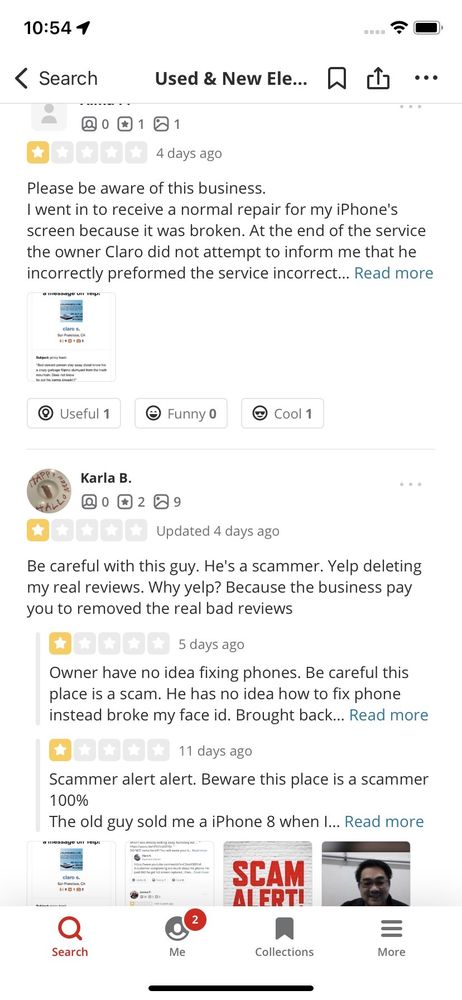Open options dots beside Karla B. review
The image size is (462, 1000).
point(410,484)
